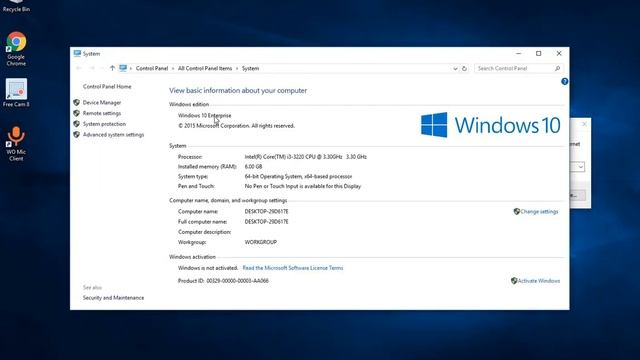Launch Free Cam 8 desktop shortcut
The image size is (640, 360).
(16, 93)
